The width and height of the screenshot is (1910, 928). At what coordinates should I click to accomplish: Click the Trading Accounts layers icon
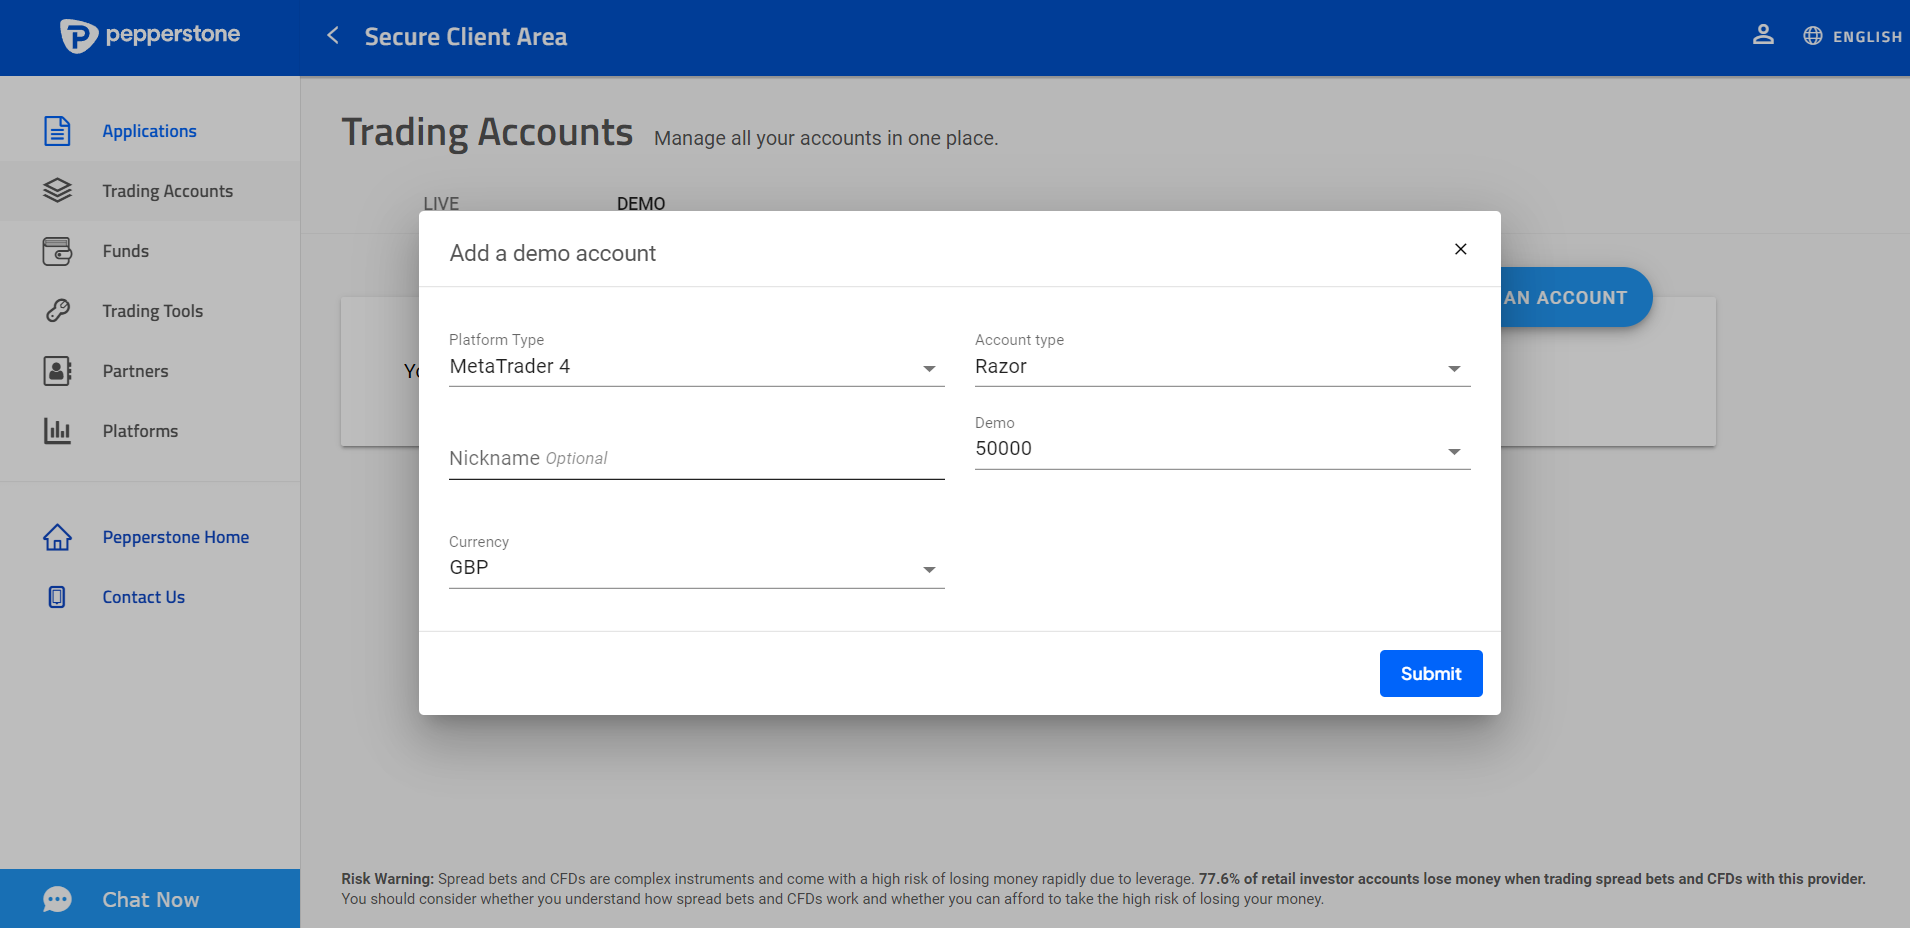(57, 190)
